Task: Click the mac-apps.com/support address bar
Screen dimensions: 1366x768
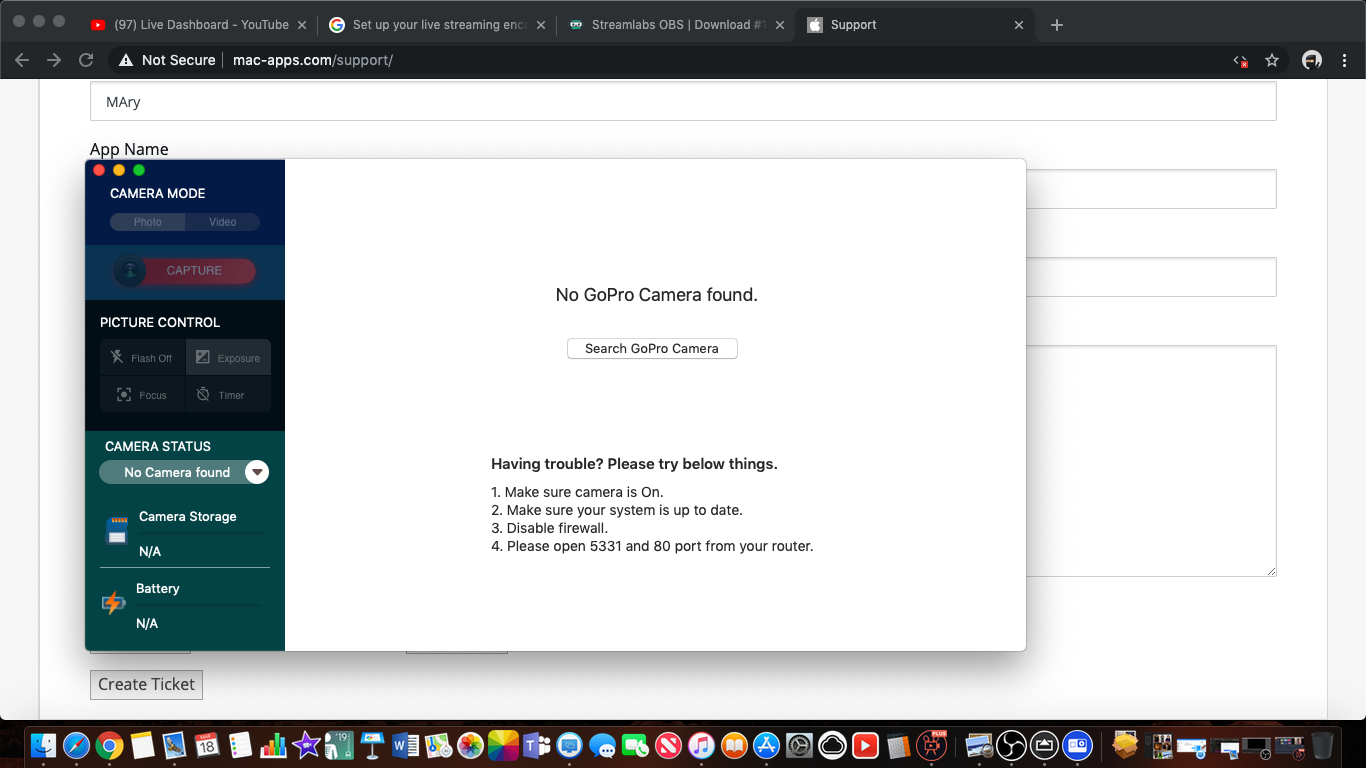Action: point(312,60)
